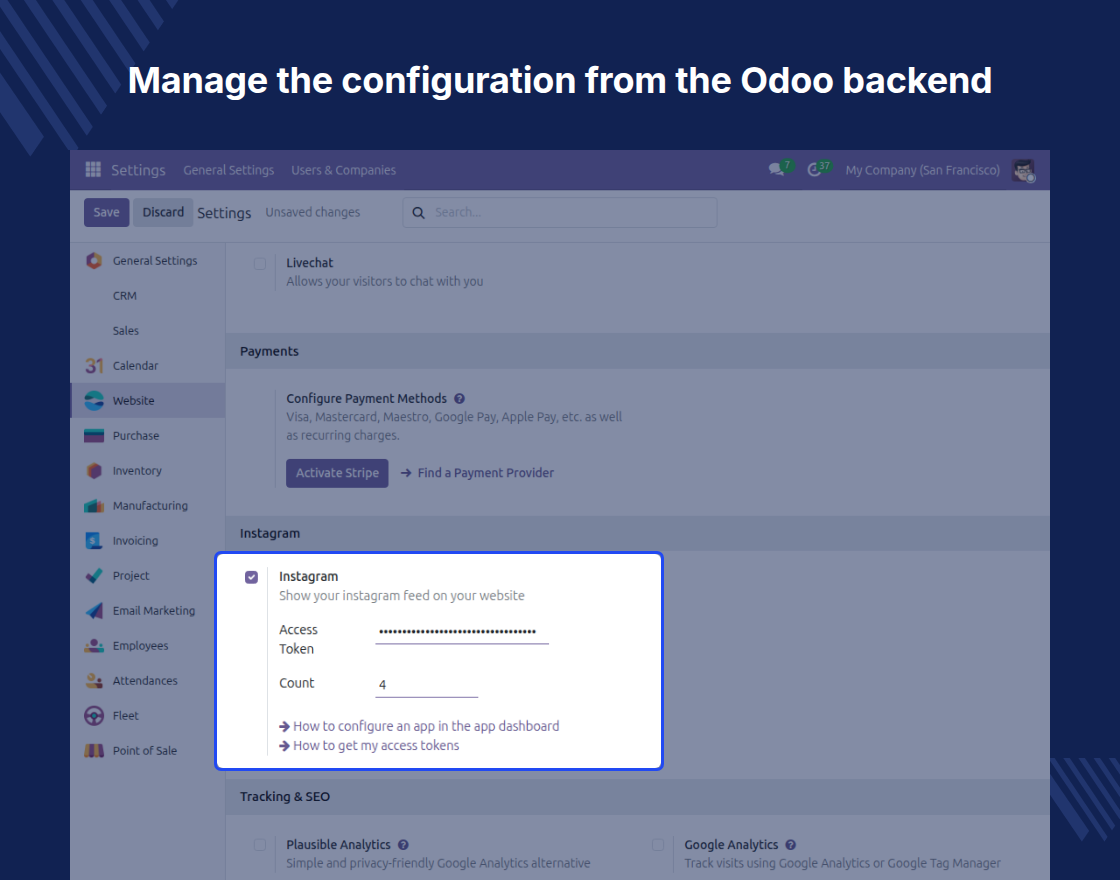Click the Attendances sidebar icon

[x=94, y=681]
